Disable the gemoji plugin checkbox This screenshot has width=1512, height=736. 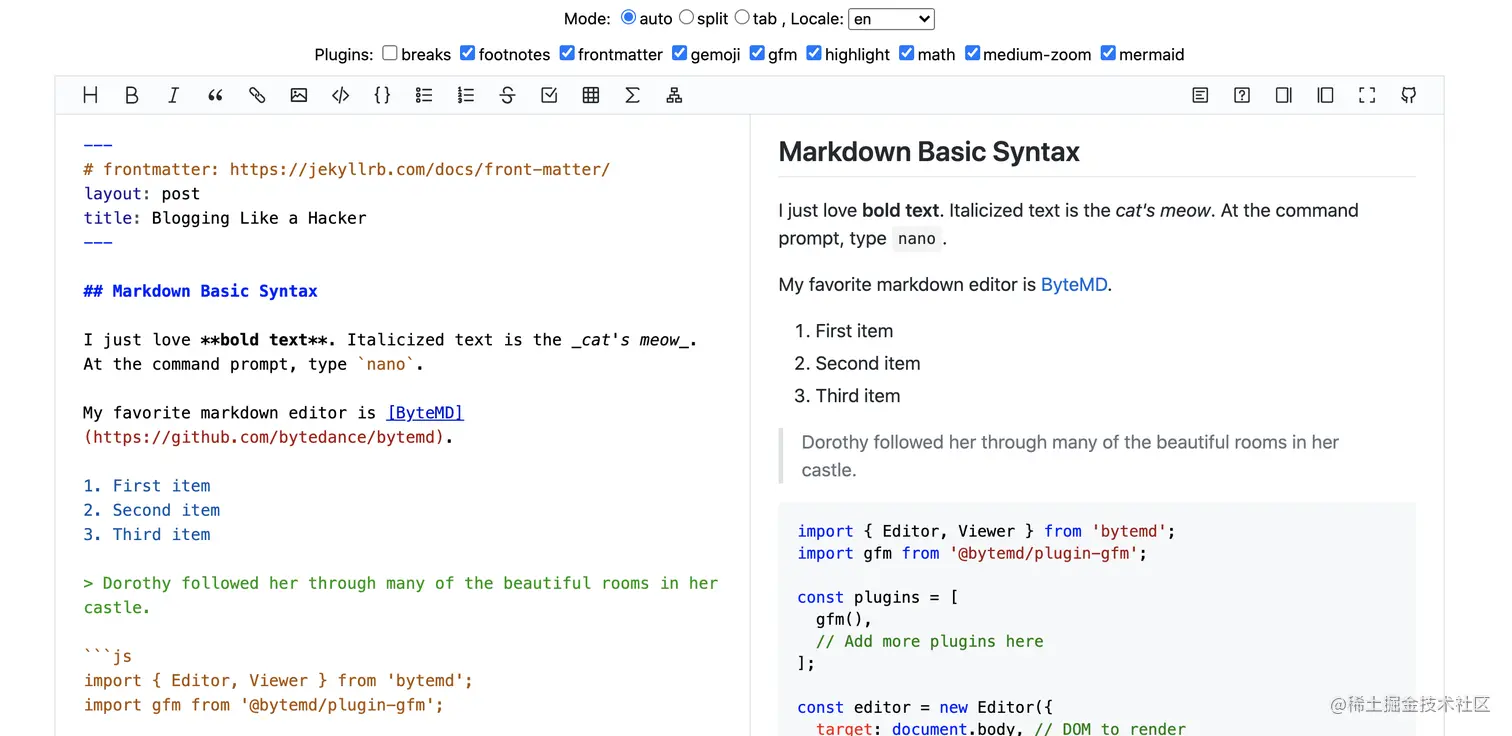[x=679, y=53]
